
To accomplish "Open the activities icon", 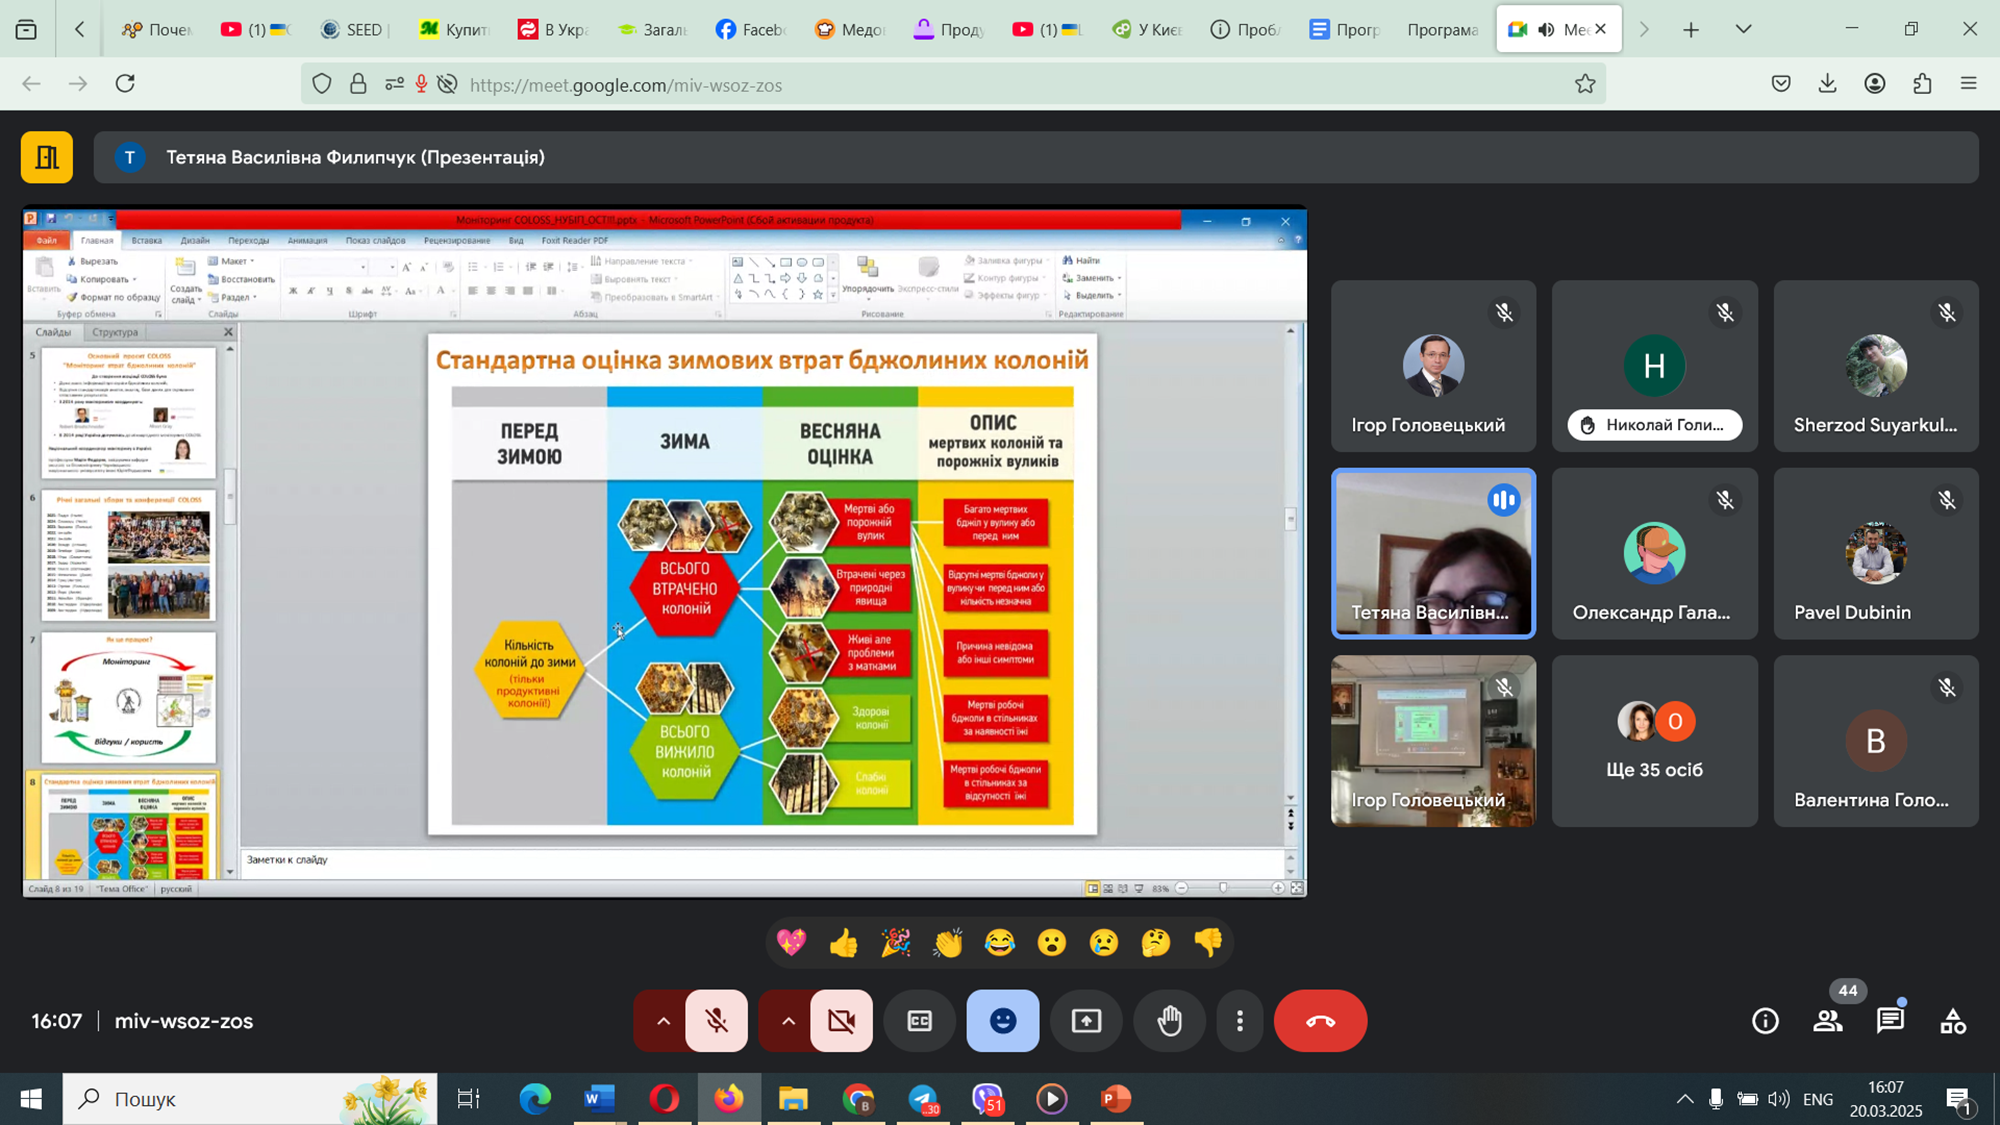I will [x=1952, y=1021].
